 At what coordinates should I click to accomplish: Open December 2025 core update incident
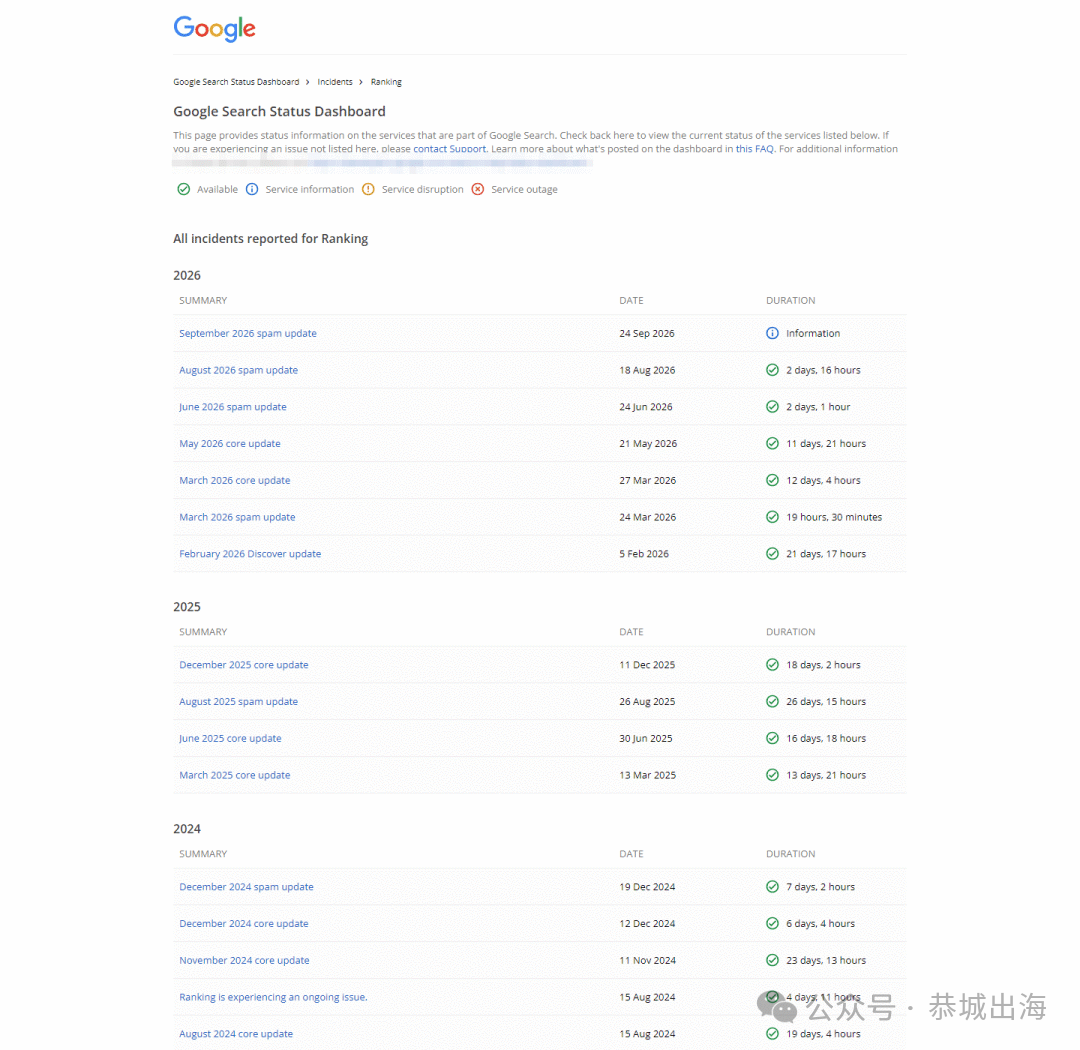(x=244, y=665)
